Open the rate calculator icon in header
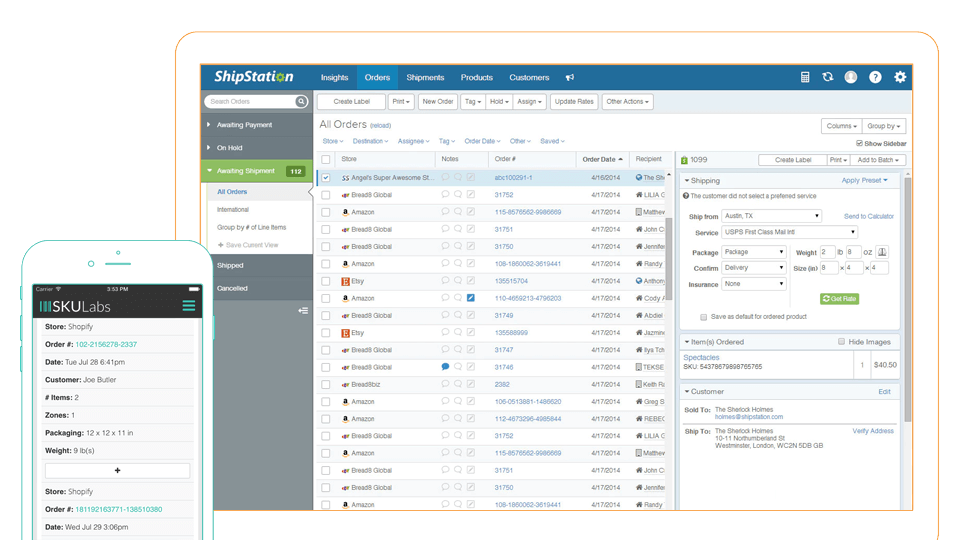The height and width of the screenshot is (540, 960). 804,77
